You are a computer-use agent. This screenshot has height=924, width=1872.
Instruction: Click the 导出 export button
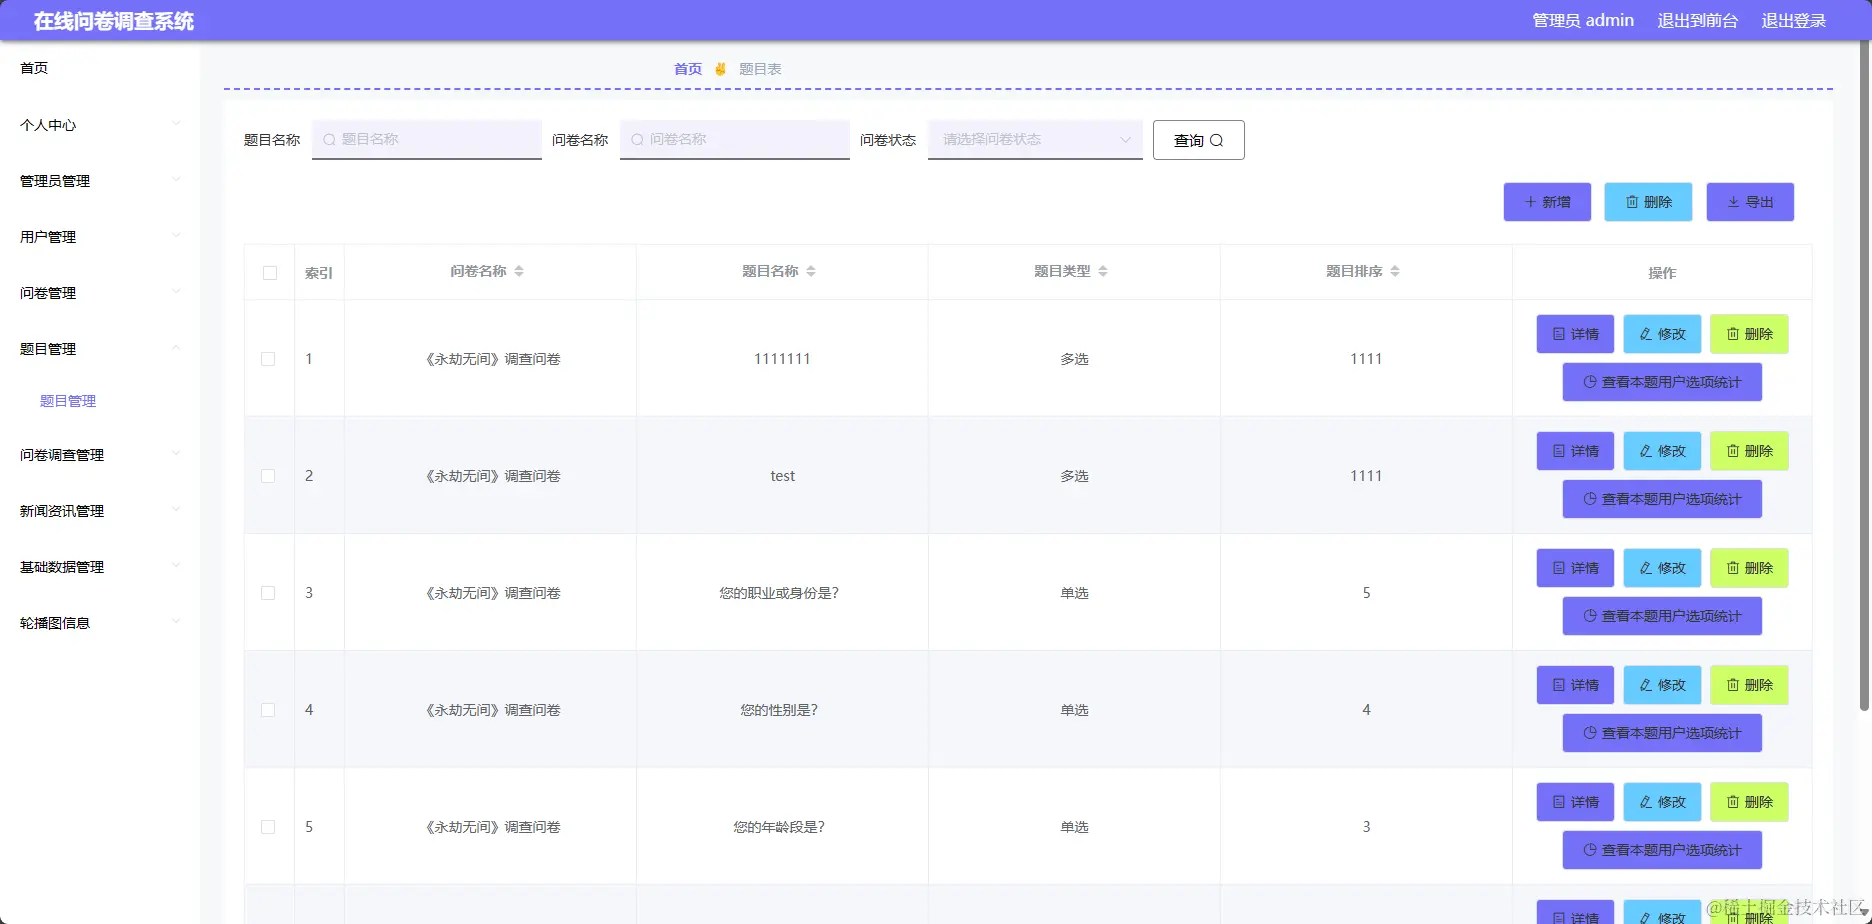point(1750,202)
